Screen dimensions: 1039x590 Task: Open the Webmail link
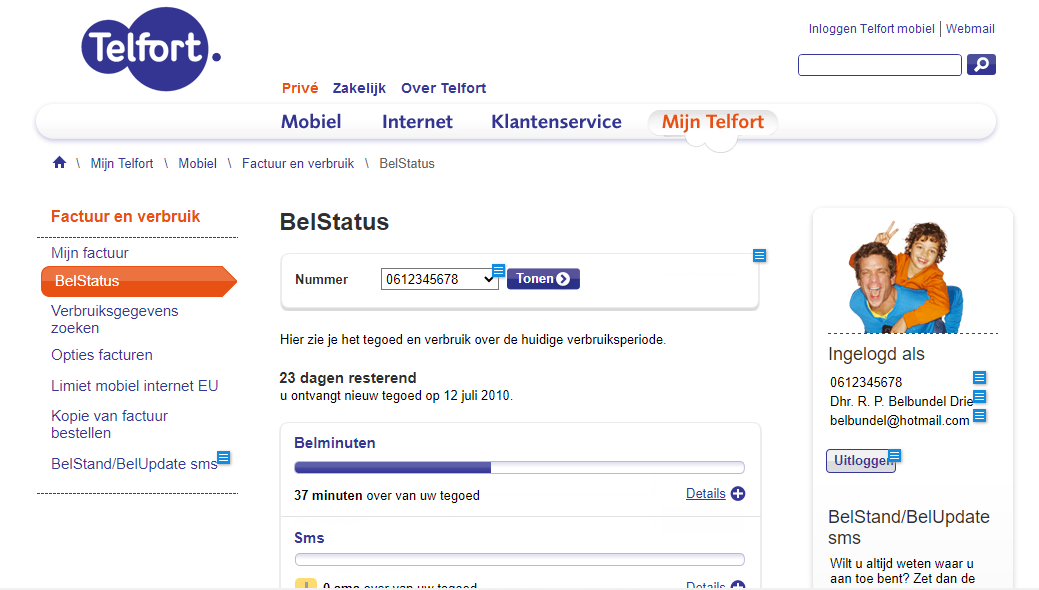970,29
